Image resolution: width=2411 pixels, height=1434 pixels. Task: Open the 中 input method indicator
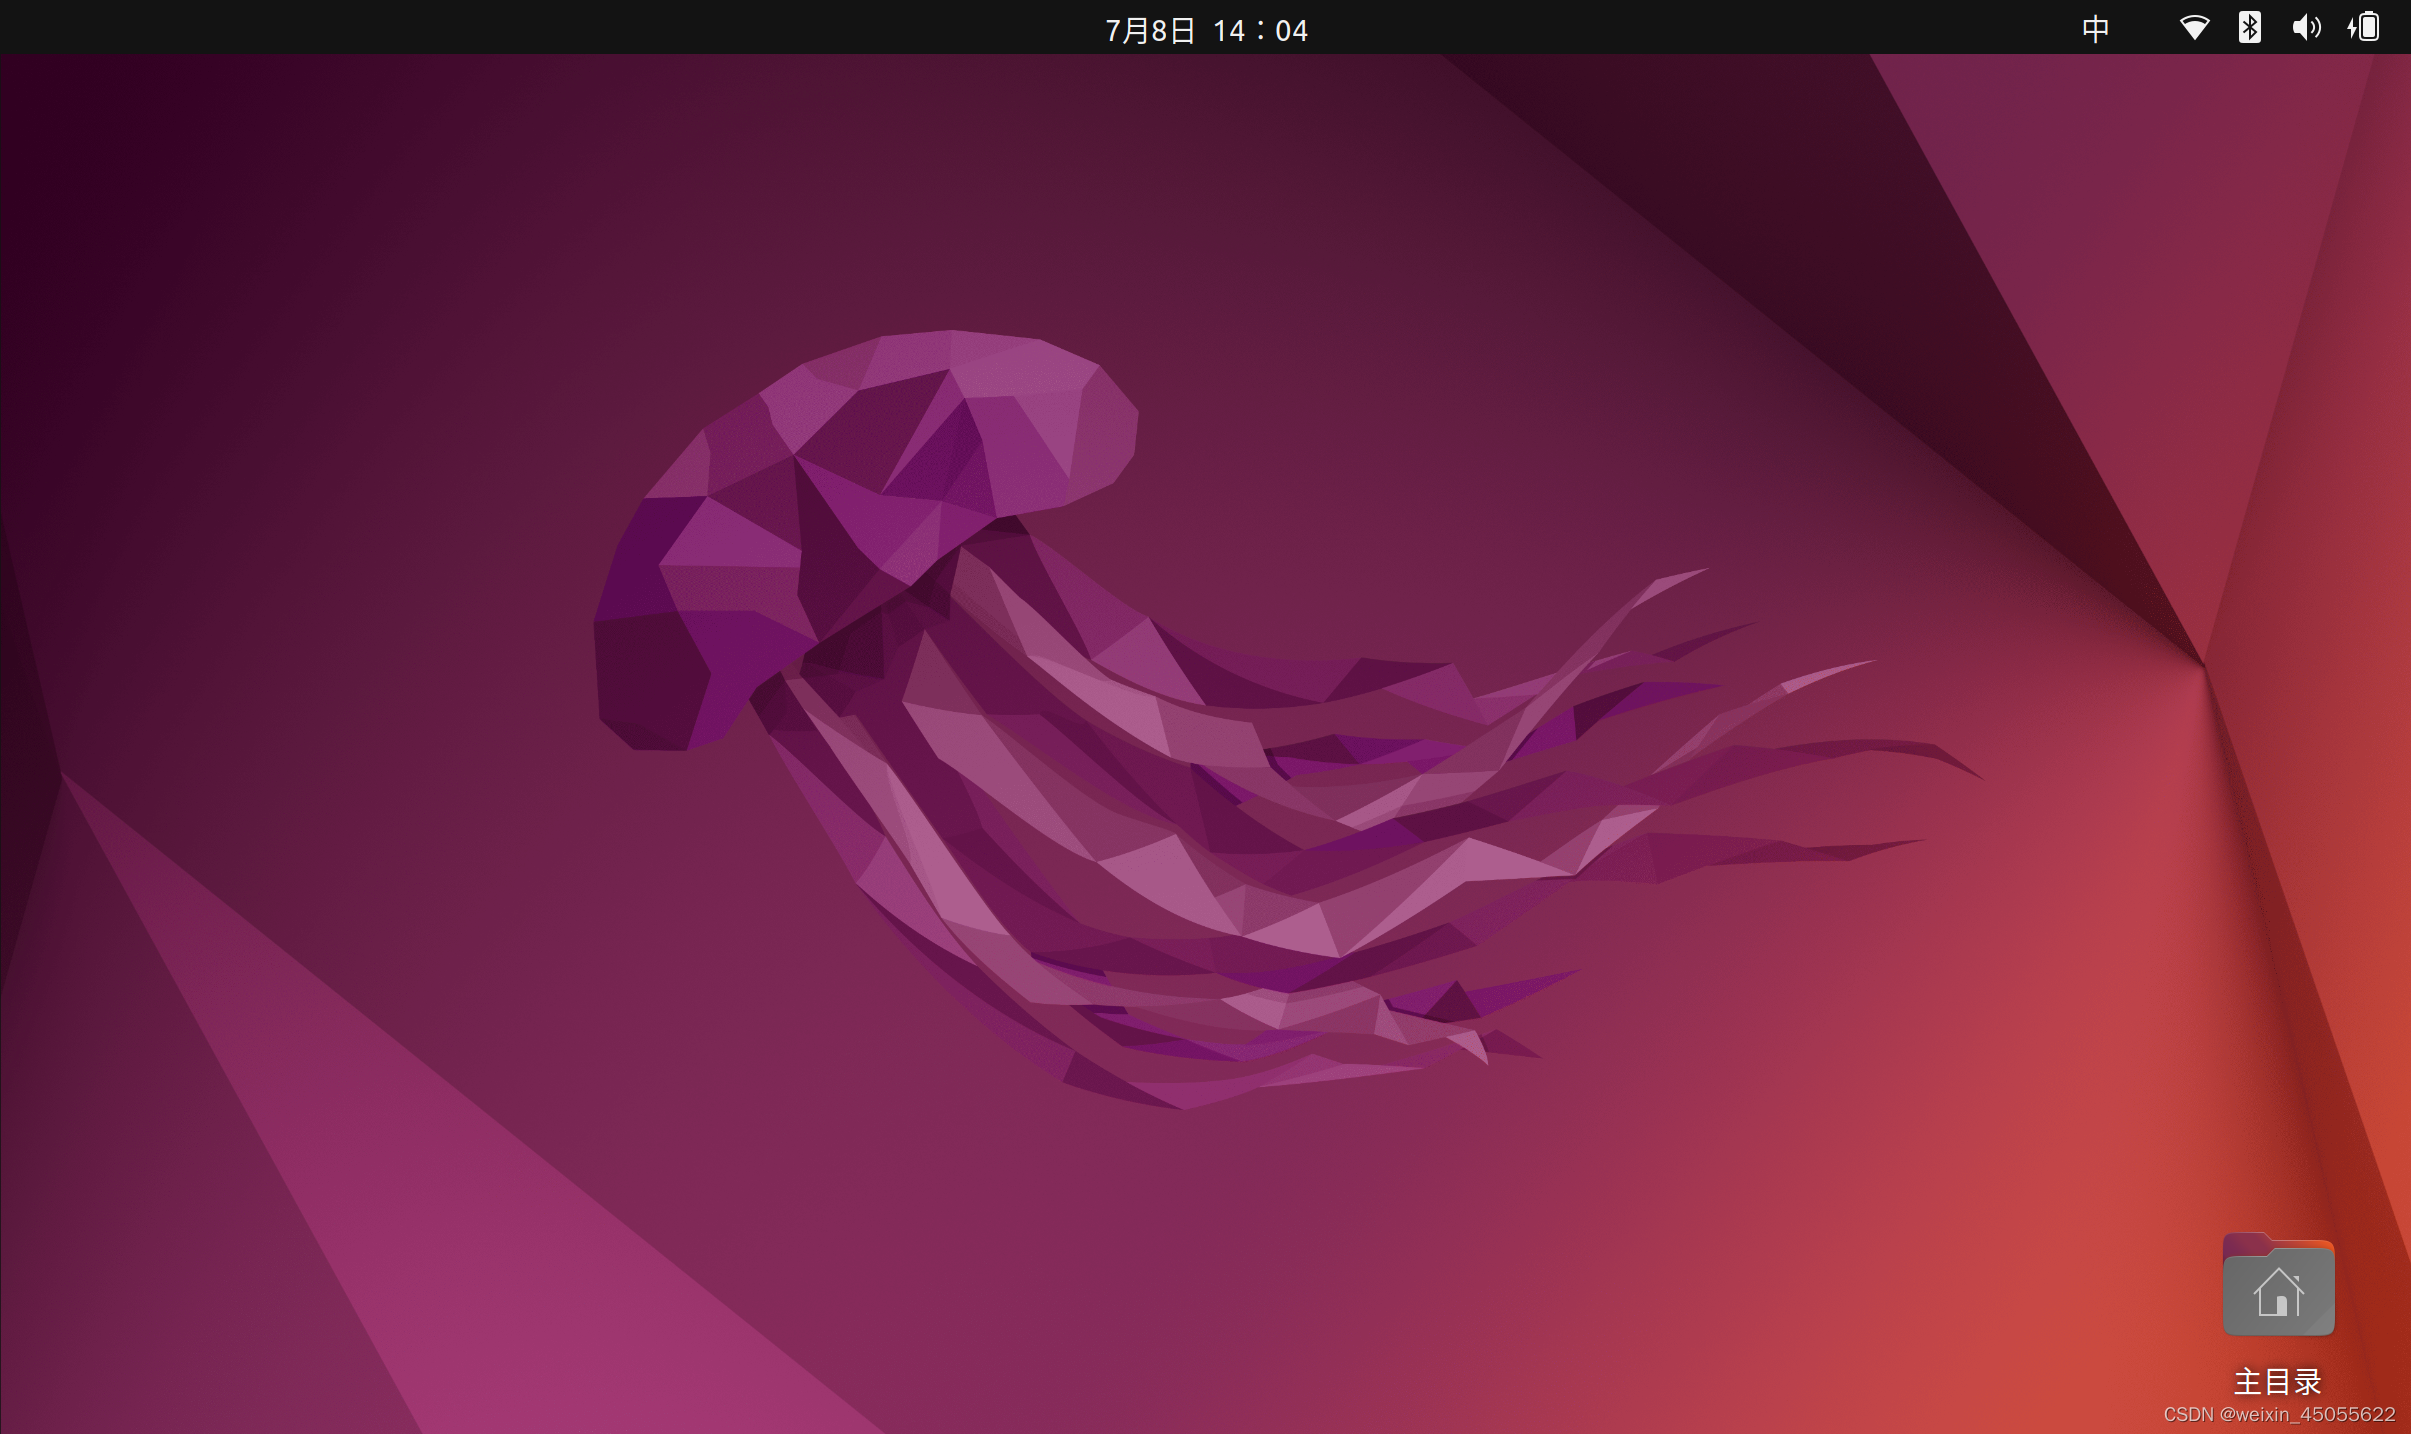(x=2096, y=28)
